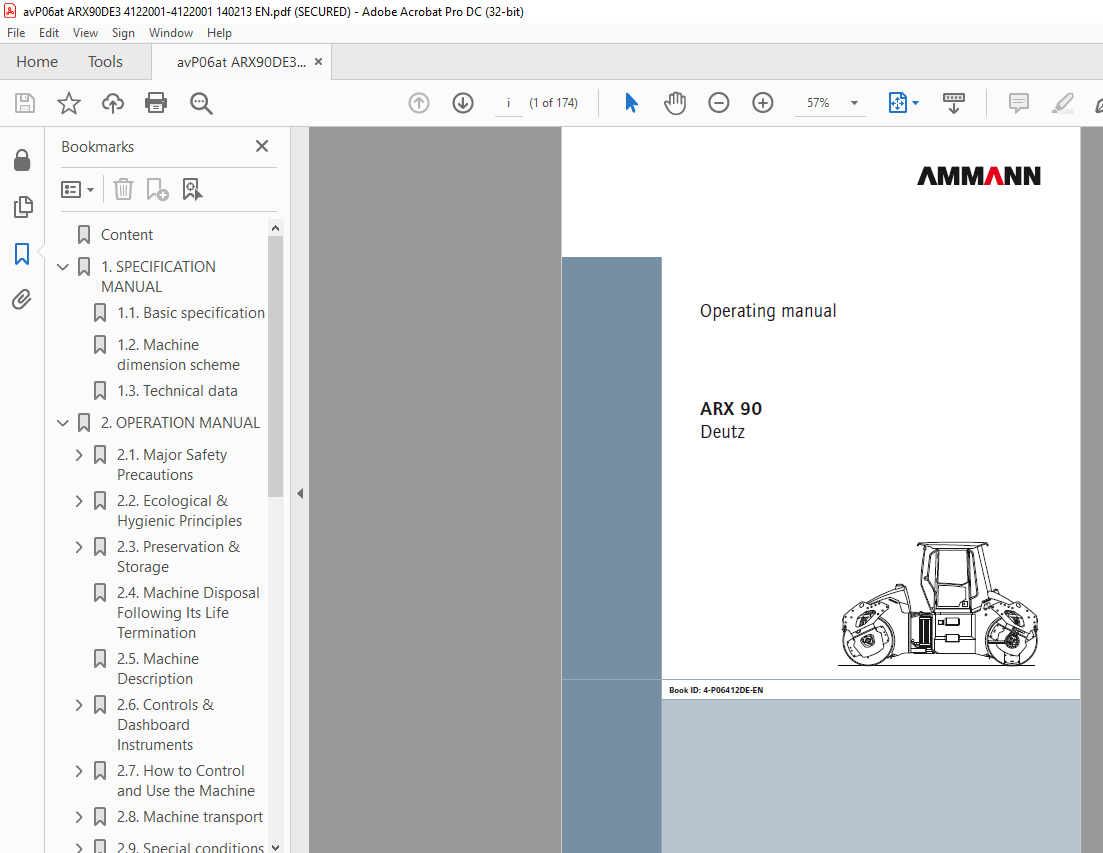1103x853 pixels.
Task: Open 2.5. Machine Description bookmark
Action: tap(158, 669)
